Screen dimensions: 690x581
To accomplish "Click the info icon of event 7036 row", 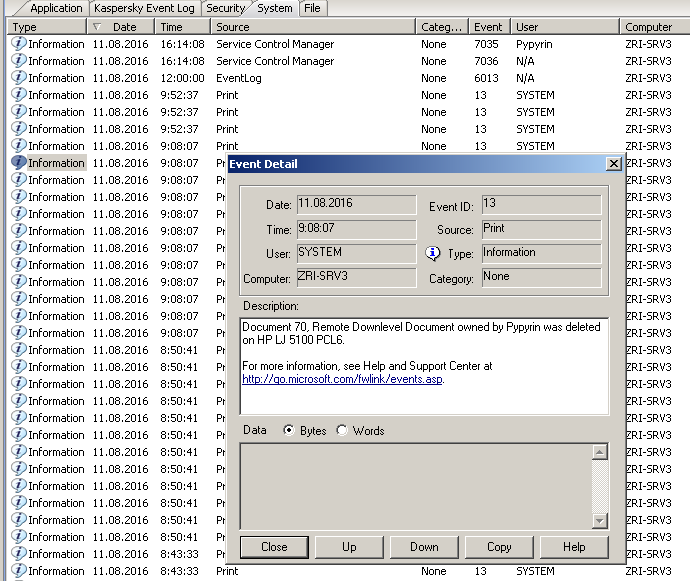I will click(x=18, y=61).
